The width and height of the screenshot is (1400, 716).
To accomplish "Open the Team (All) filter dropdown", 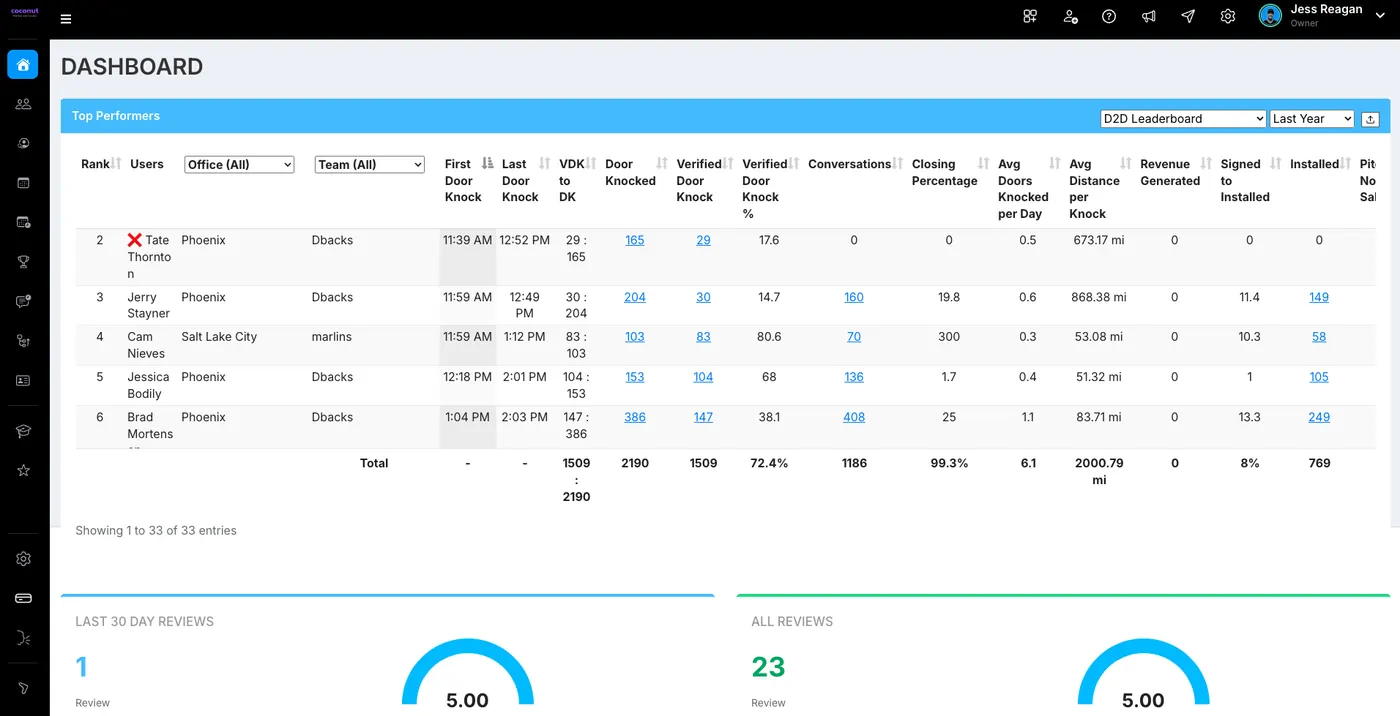I will click(x=370, y=164).
